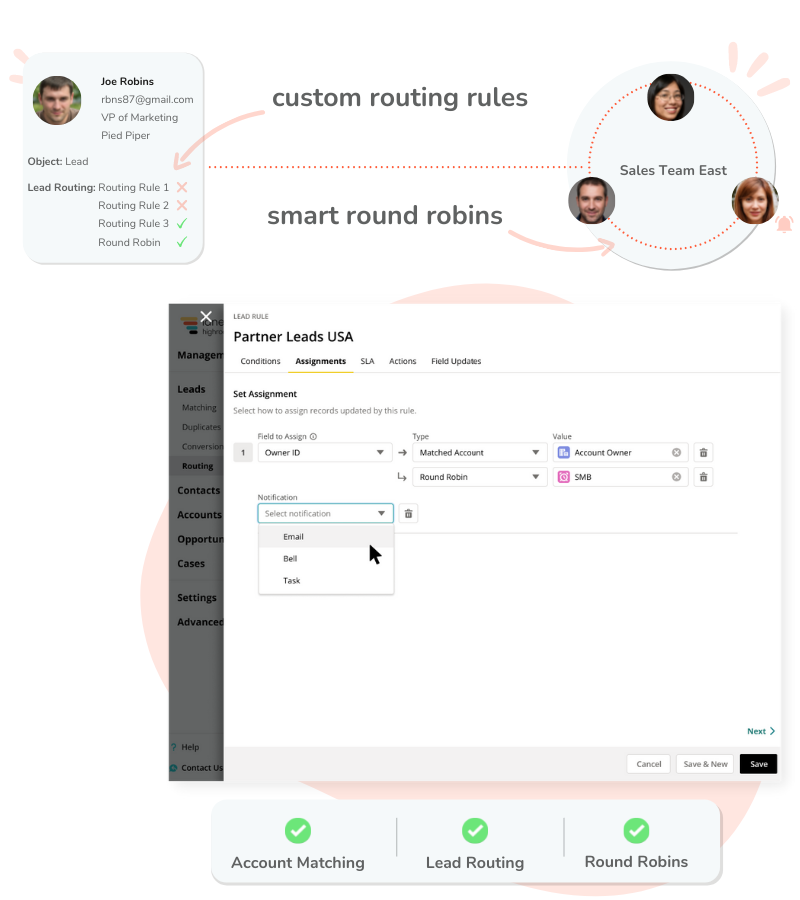
Task: Click the green checkmark above Account Matching
Action: tap(298, 831)
